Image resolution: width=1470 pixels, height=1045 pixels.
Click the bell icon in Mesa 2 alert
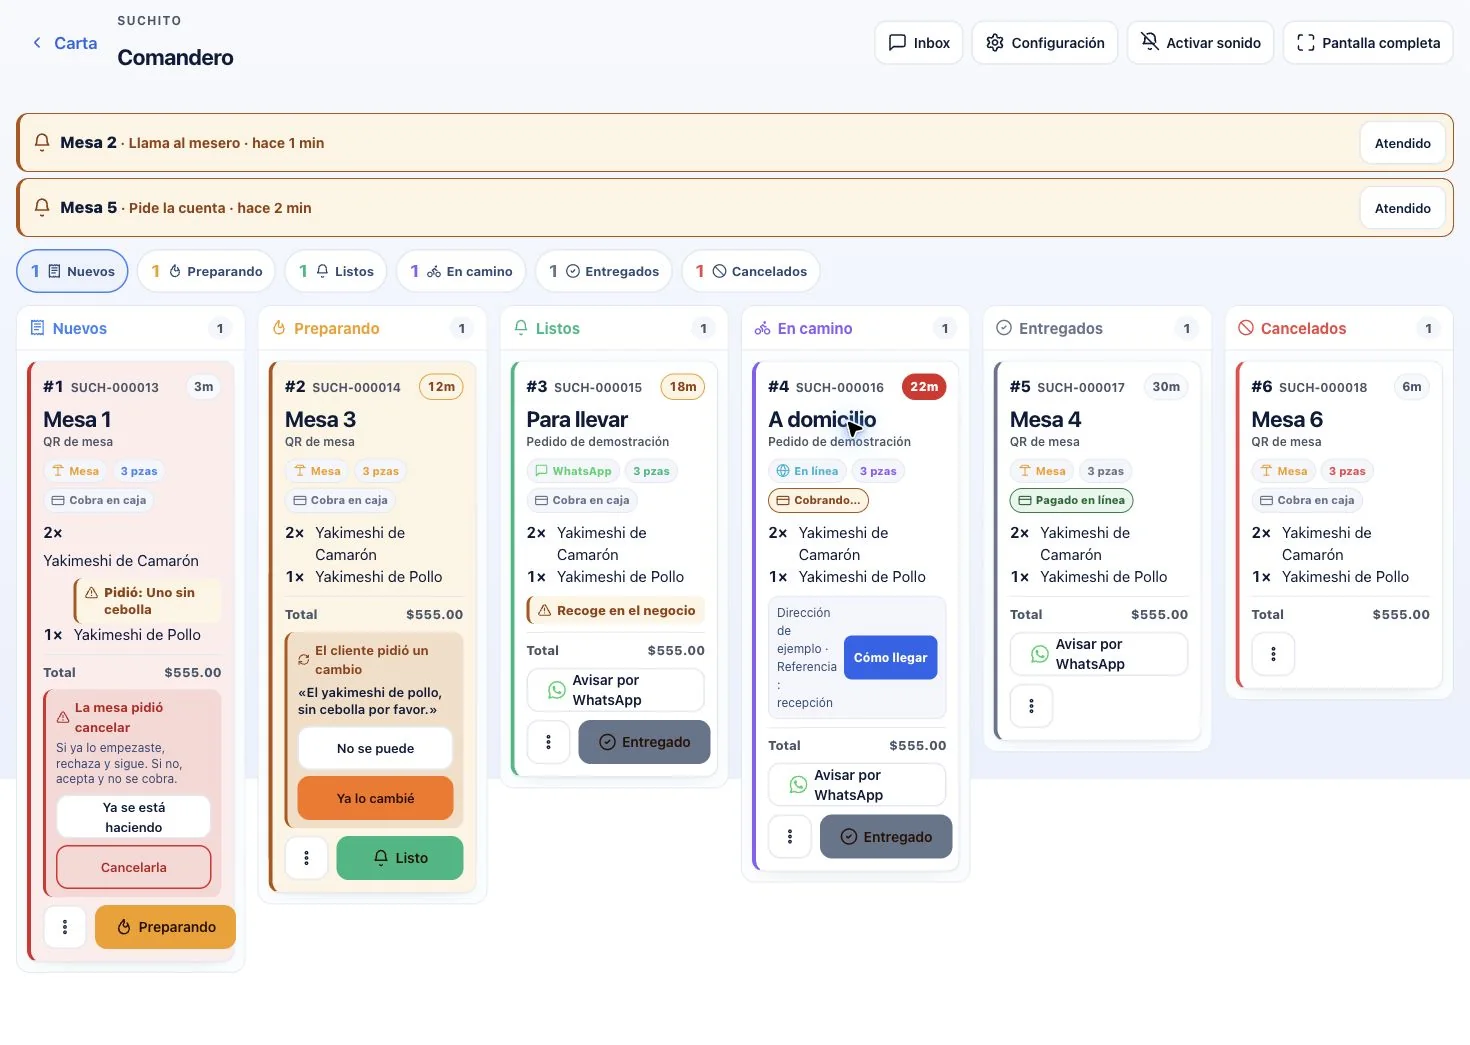click(x=42, y=142)
